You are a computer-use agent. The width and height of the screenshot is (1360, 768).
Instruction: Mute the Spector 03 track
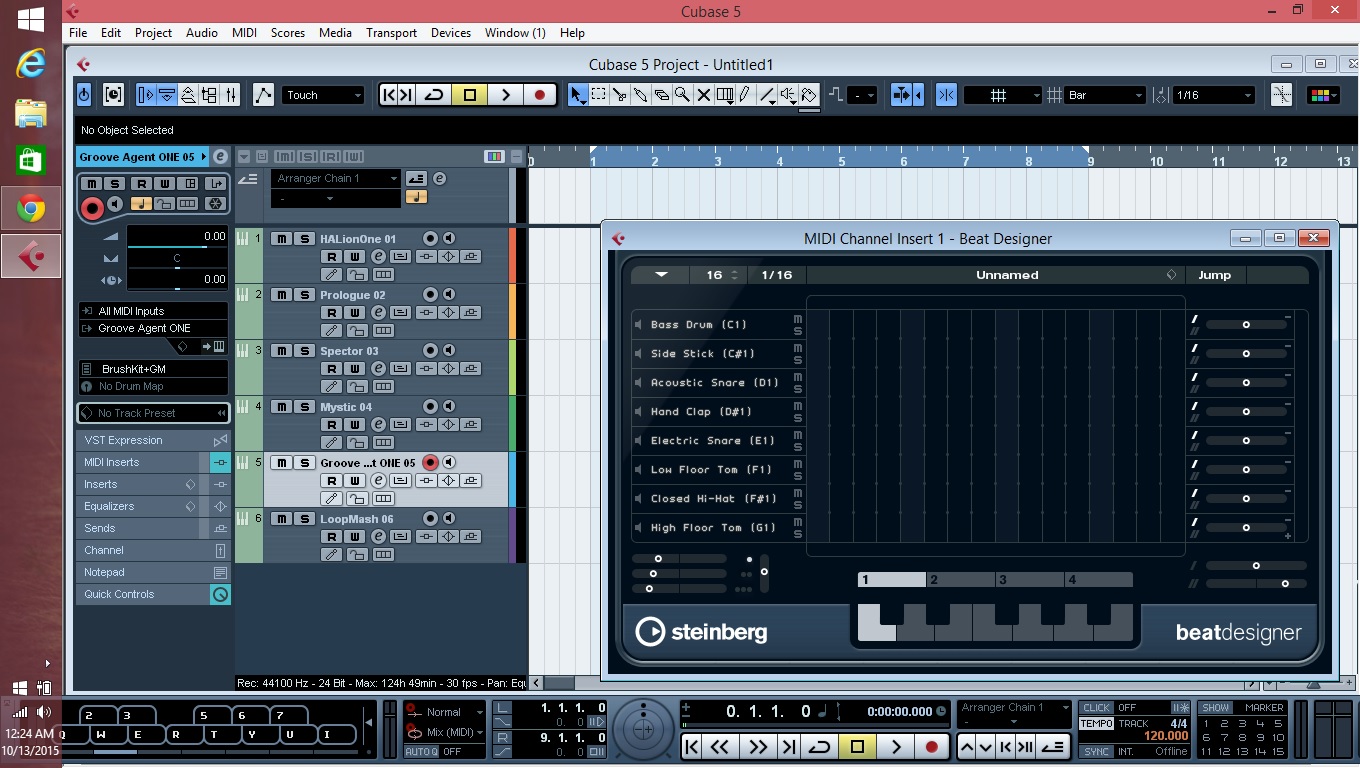click(x=280, y=351)
